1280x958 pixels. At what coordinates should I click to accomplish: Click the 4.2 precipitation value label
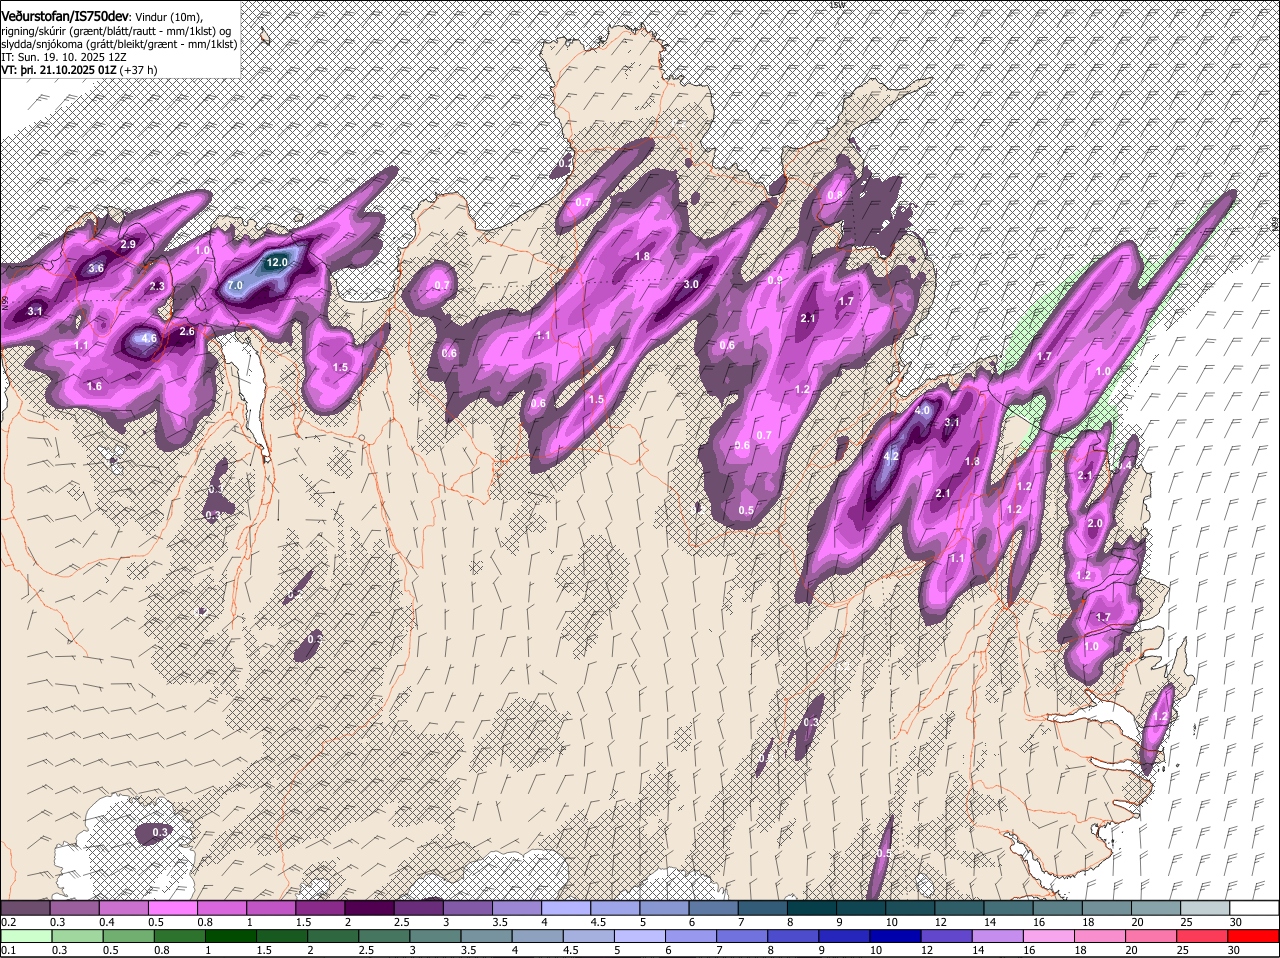pos(892,456)
